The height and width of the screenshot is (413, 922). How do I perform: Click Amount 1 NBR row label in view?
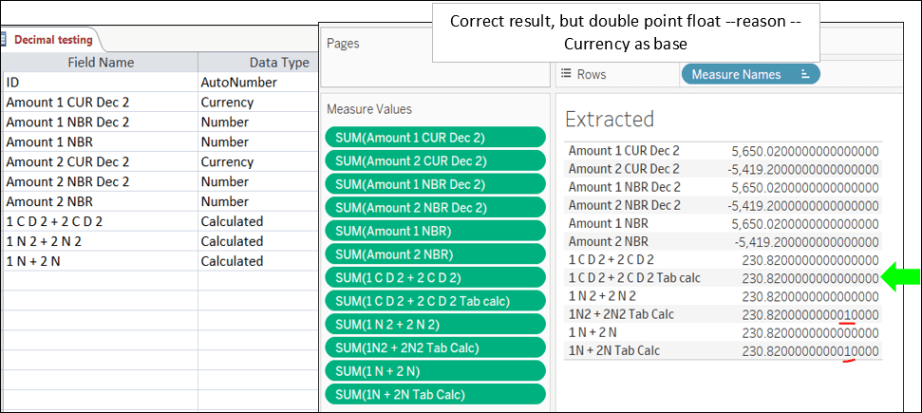pos(609,223)
